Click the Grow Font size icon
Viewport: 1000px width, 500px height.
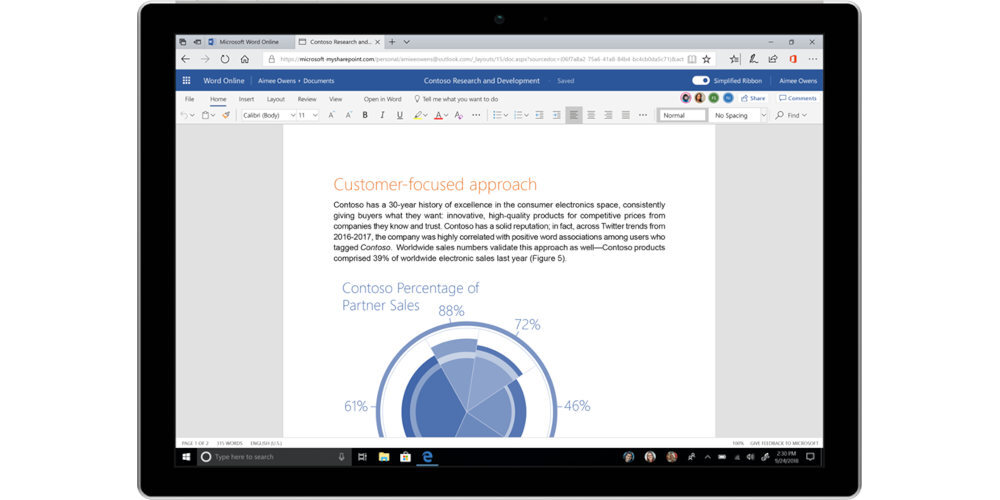pyautogui.click(x=330, y=115)
